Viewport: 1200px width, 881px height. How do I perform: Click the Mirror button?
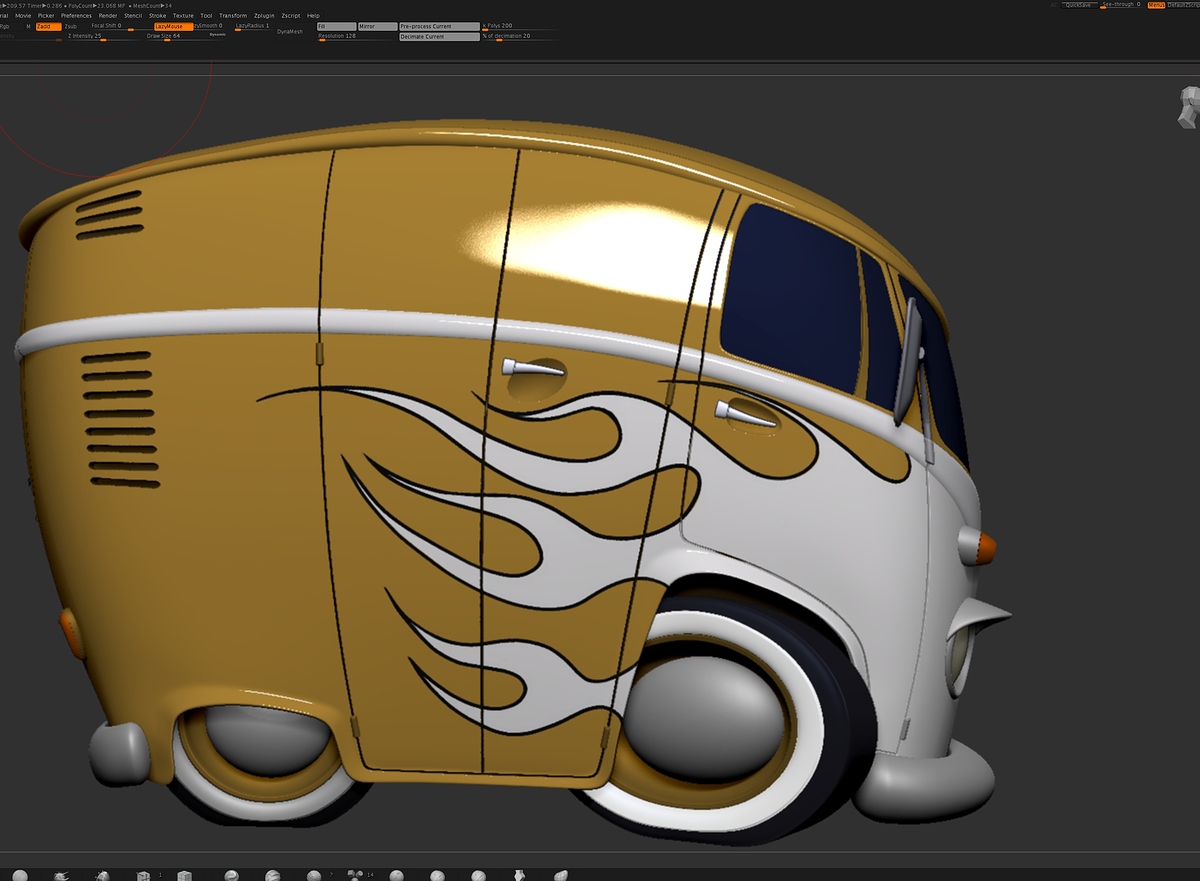coord(378,26)
